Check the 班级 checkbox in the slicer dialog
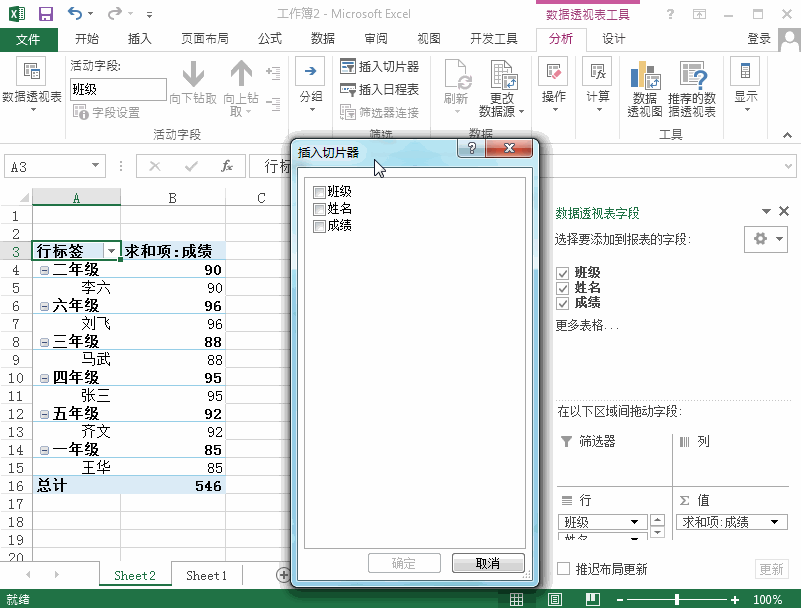The width and height of the screenshot is (801, 608). pyautogui.click(x=321, y=191)
